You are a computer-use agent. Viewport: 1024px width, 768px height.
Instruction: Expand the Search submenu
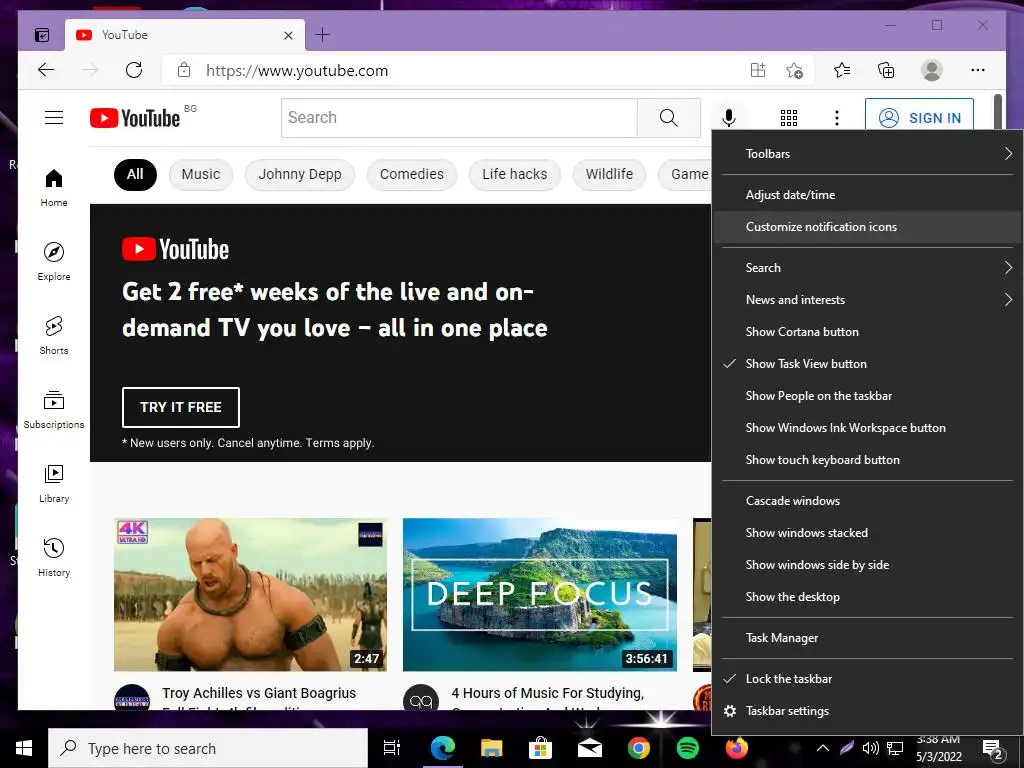(x=866, y=268)
